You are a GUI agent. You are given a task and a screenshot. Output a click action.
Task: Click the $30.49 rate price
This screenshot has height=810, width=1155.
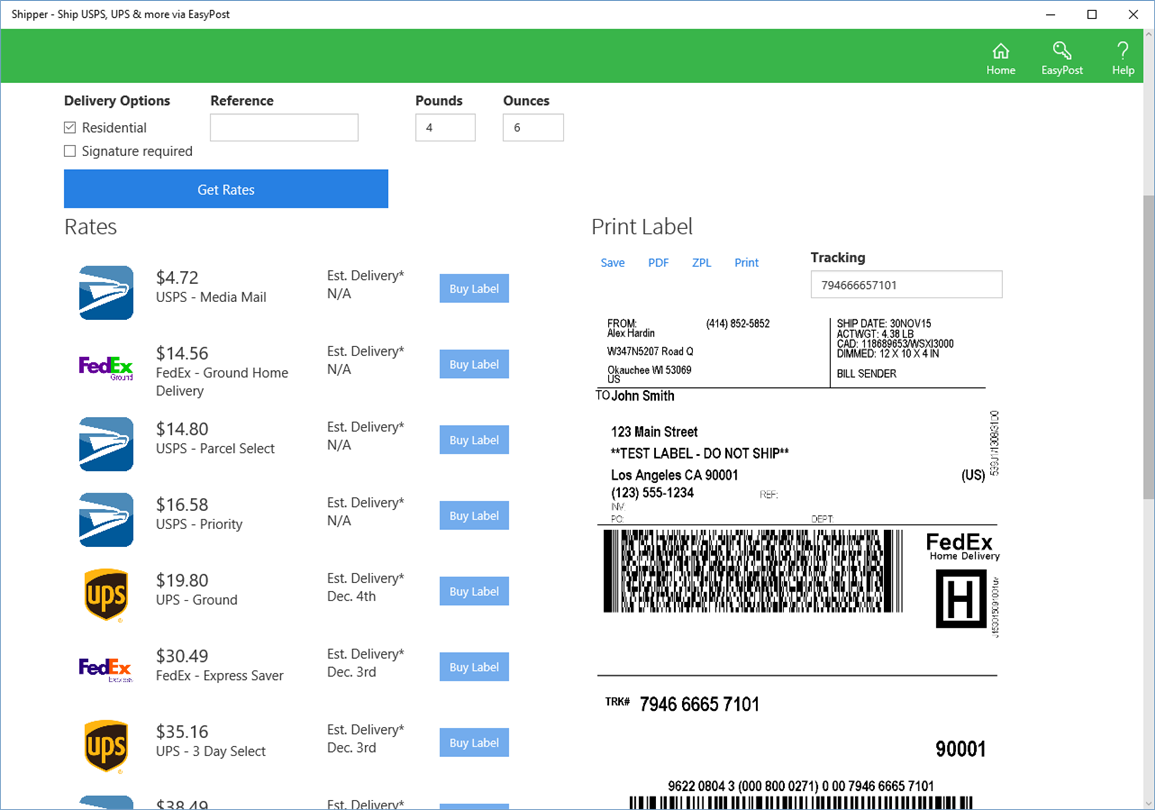[x=182, y=656]
